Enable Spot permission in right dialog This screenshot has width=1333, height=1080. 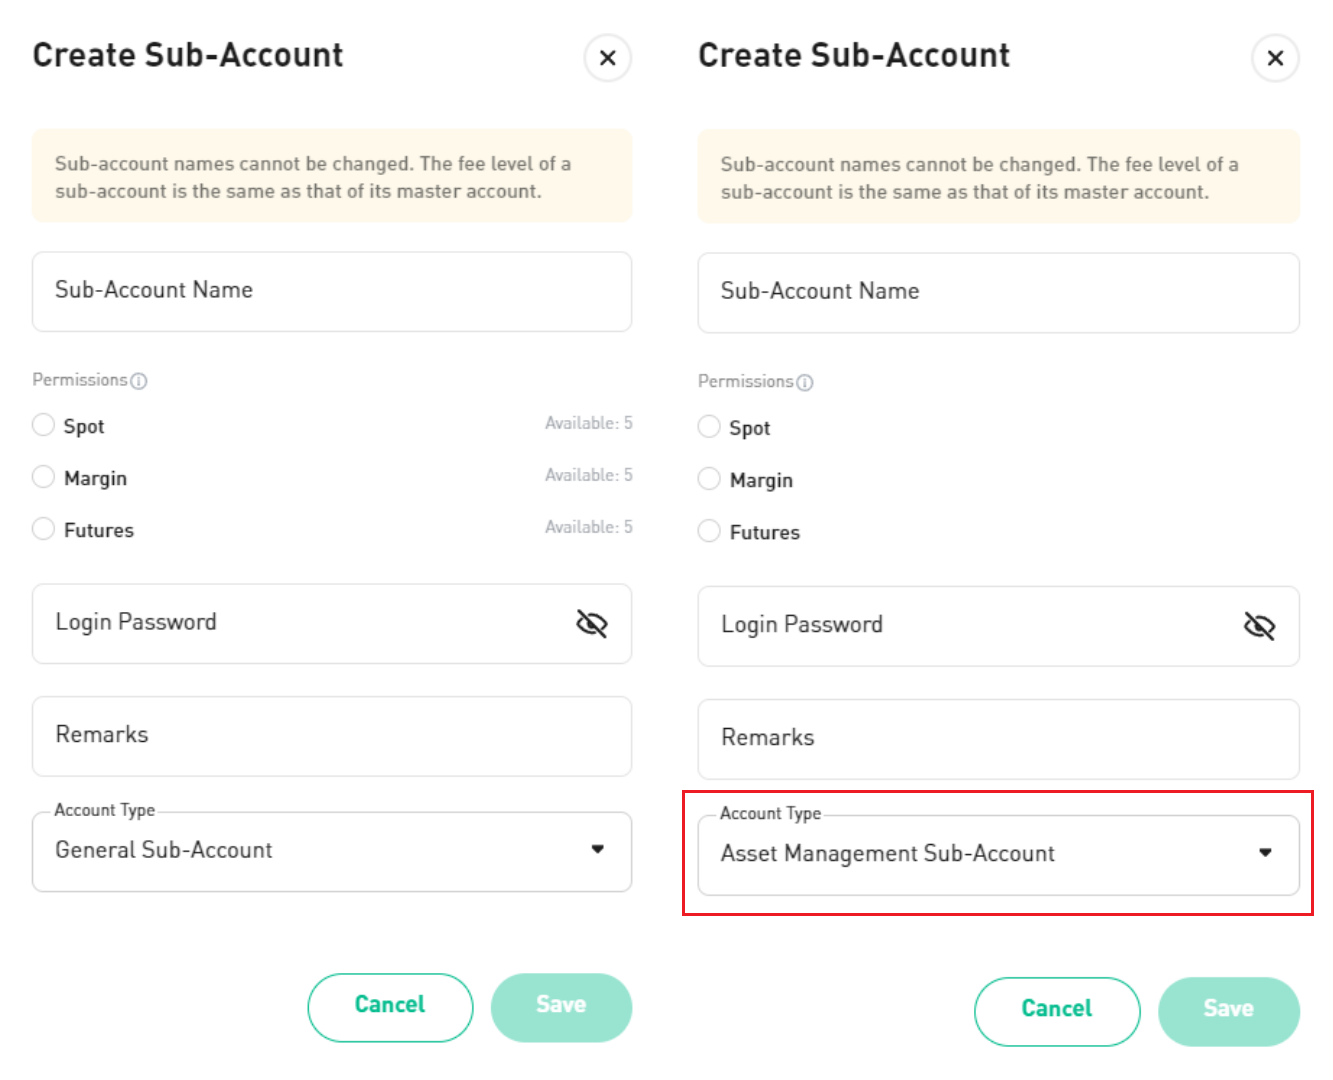[x=710, y=427]
